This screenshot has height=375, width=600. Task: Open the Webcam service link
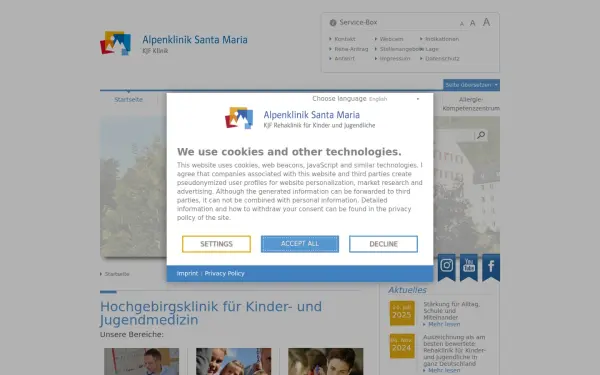pos(391,39)
